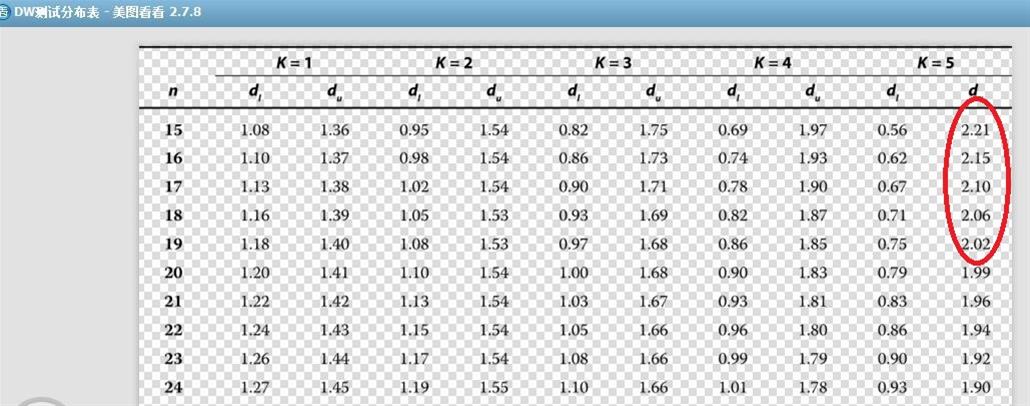The width and height of the screenshot is (1030, 406).
Task: Click 2.21 in row 15 under K = 5
Action: 975,130
